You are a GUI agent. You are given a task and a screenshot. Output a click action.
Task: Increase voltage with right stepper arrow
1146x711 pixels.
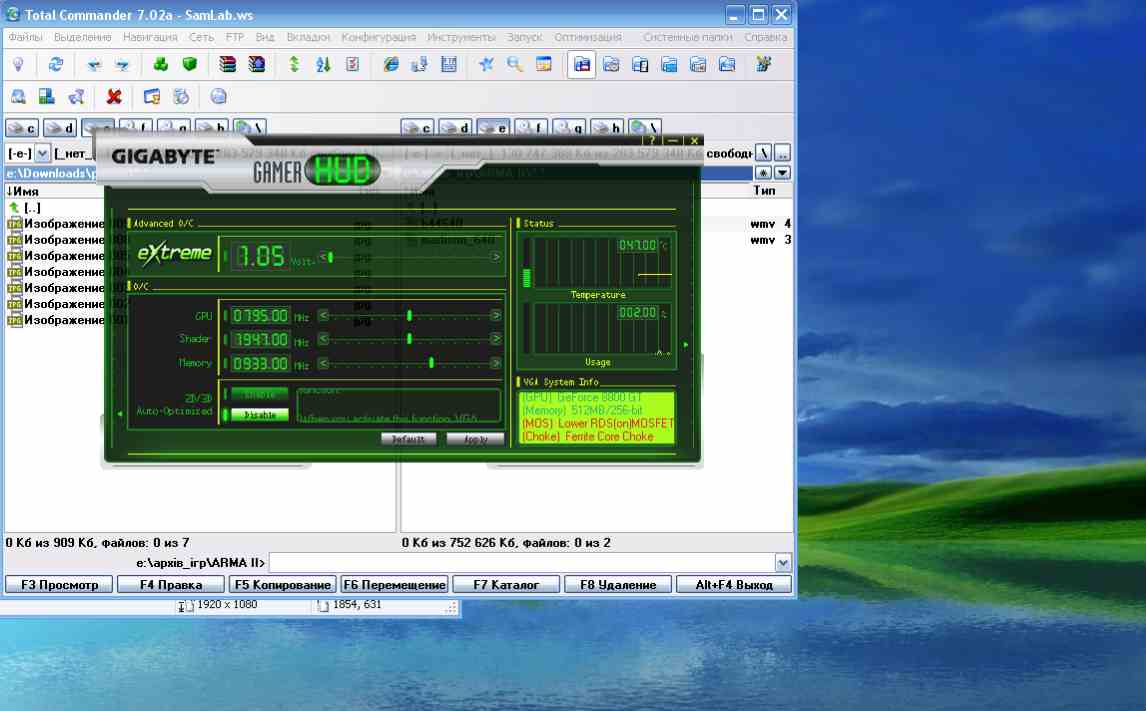coord(496,257)
